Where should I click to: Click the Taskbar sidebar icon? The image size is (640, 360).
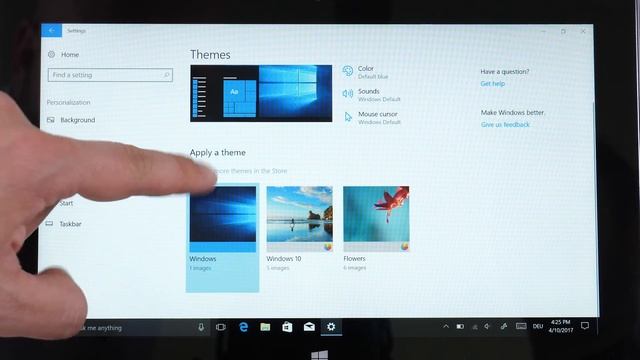pyautogui.click(x=49, y=223)
